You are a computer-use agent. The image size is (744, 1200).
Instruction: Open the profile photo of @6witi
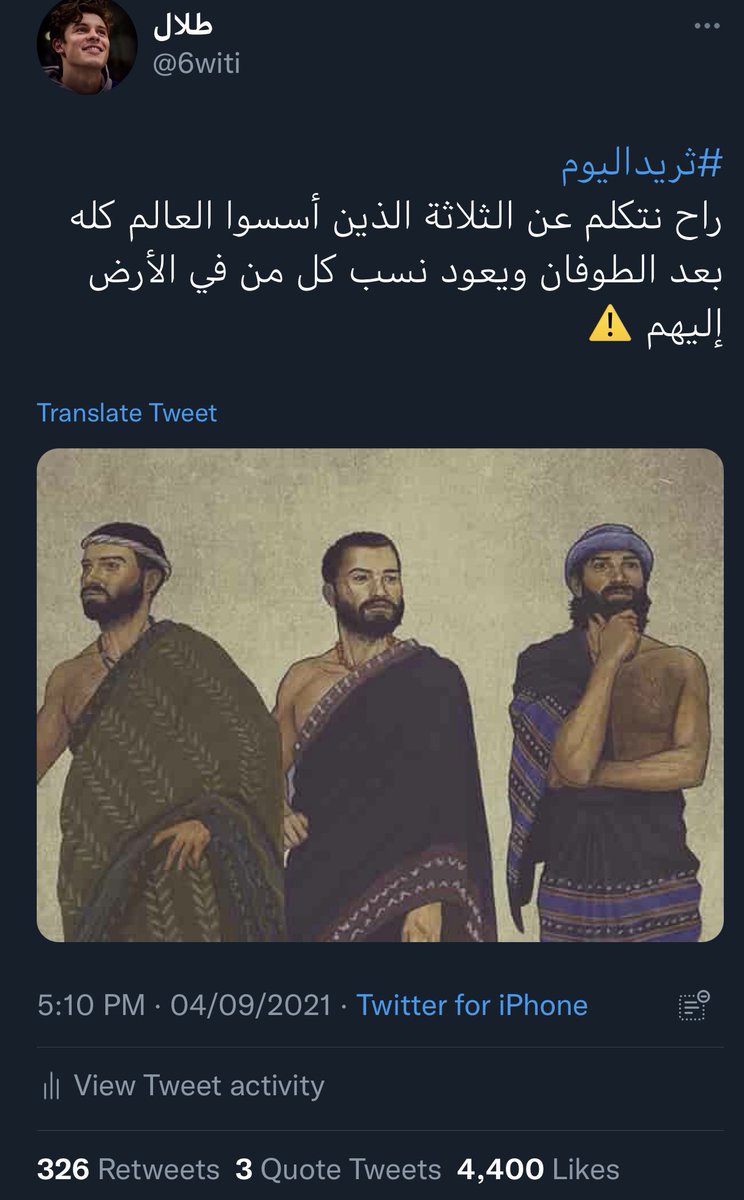pyautogui.click(x=87, y=46)
